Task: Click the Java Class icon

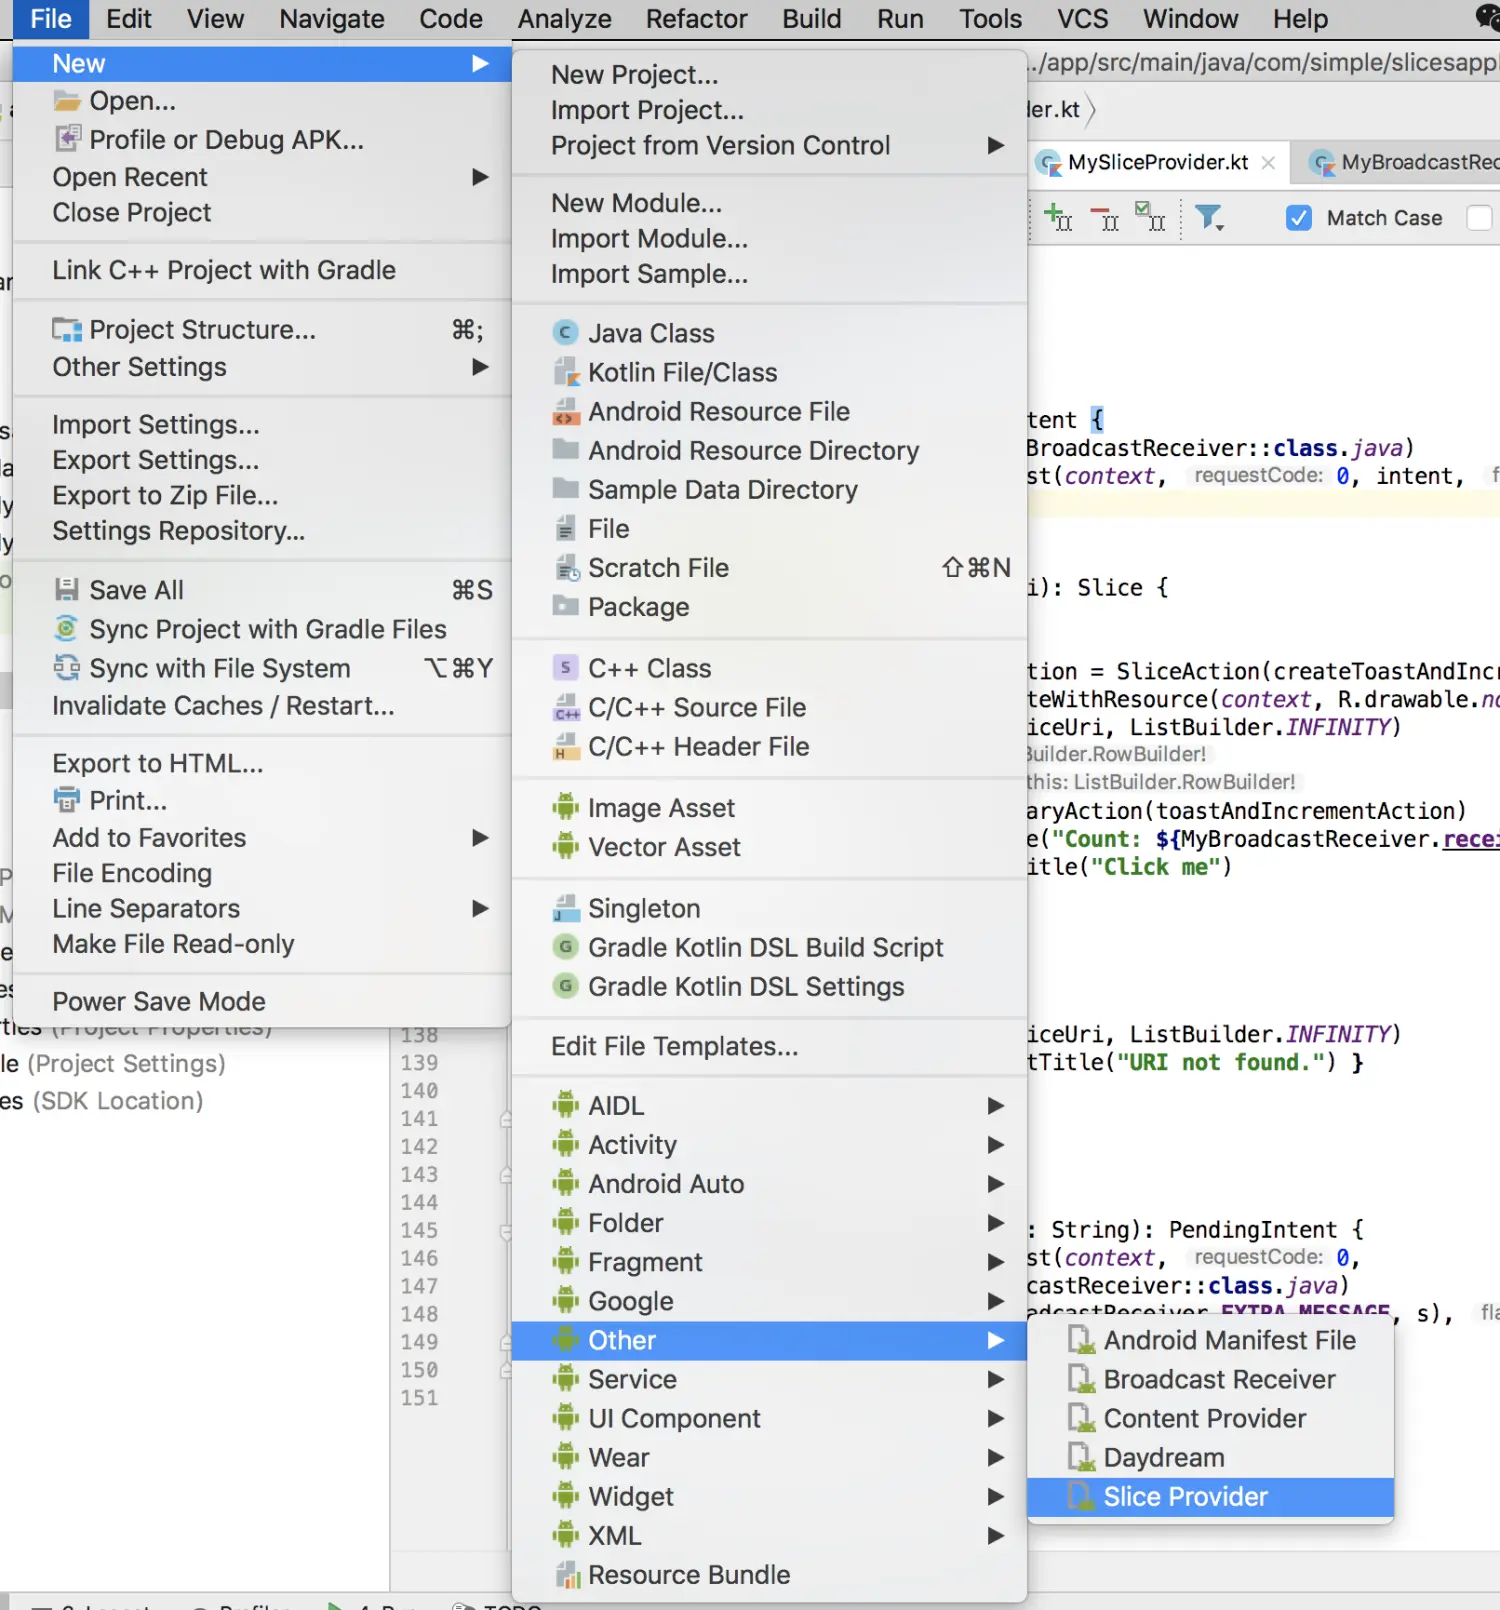Action: point(566,333)
